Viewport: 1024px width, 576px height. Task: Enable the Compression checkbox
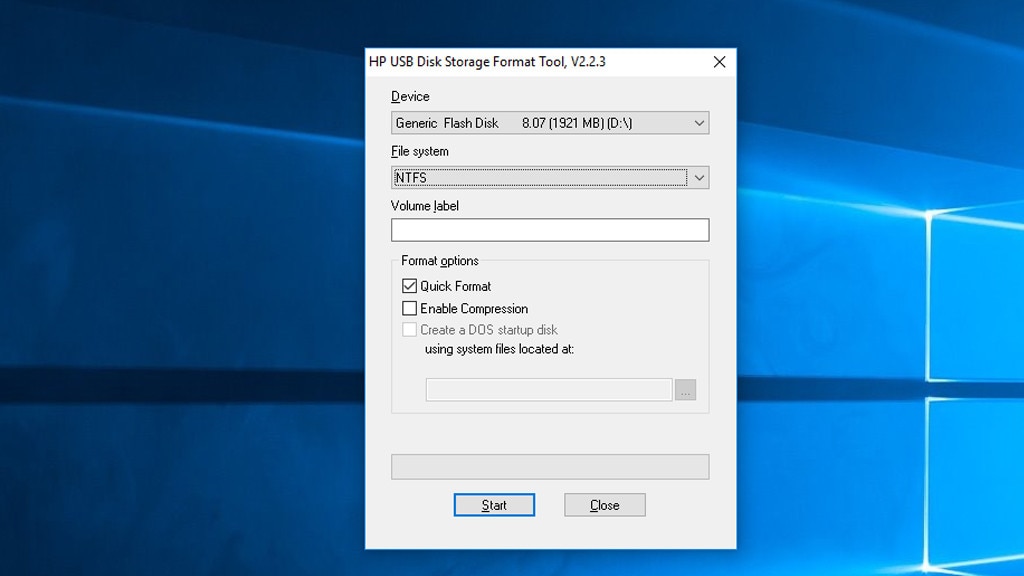point(409,308)
